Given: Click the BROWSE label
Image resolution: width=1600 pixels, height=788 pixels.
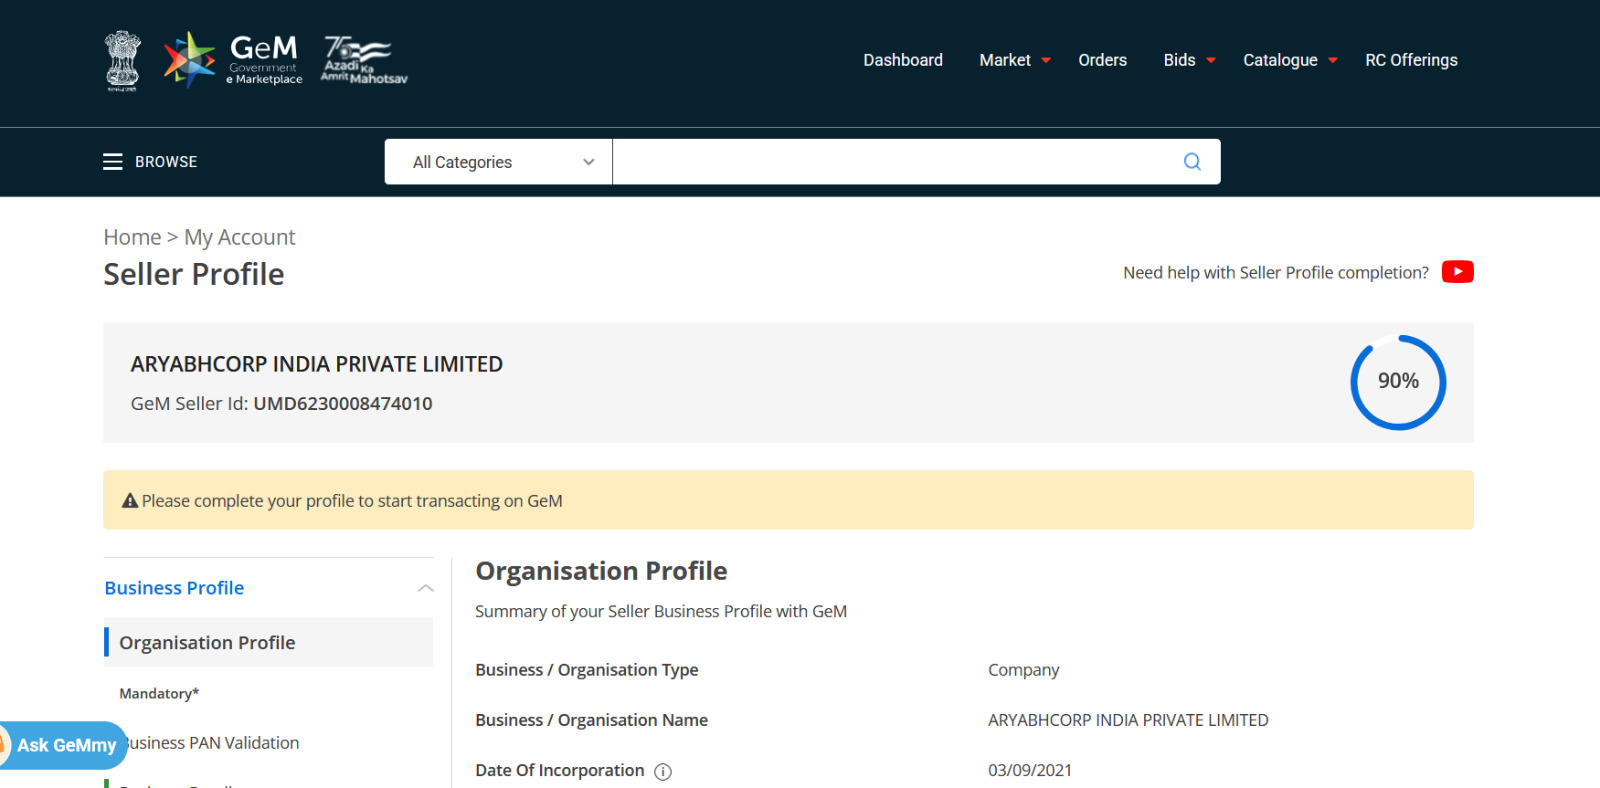Looking at the screenshot, I should (166, 162).
